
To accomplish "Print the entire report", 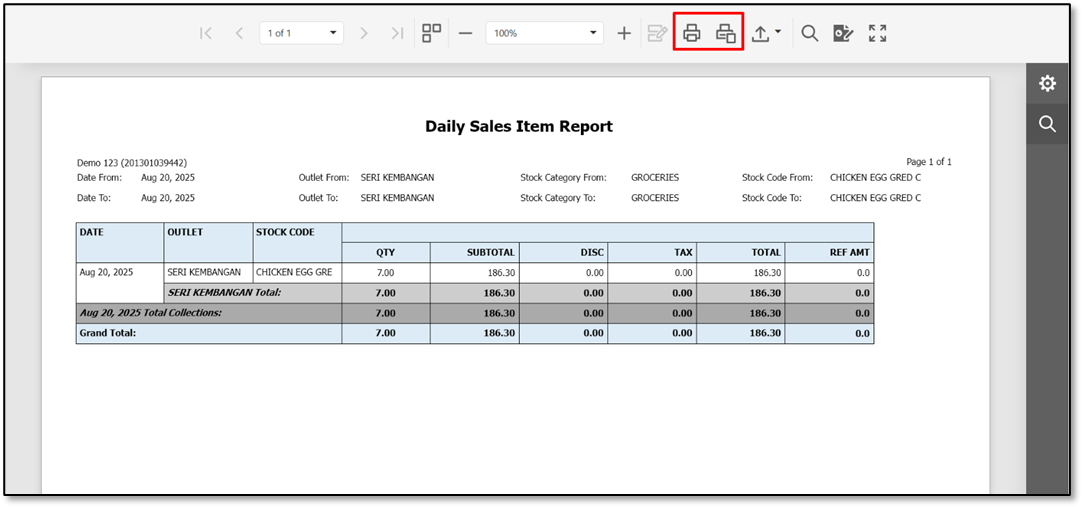I will (692, 33).
